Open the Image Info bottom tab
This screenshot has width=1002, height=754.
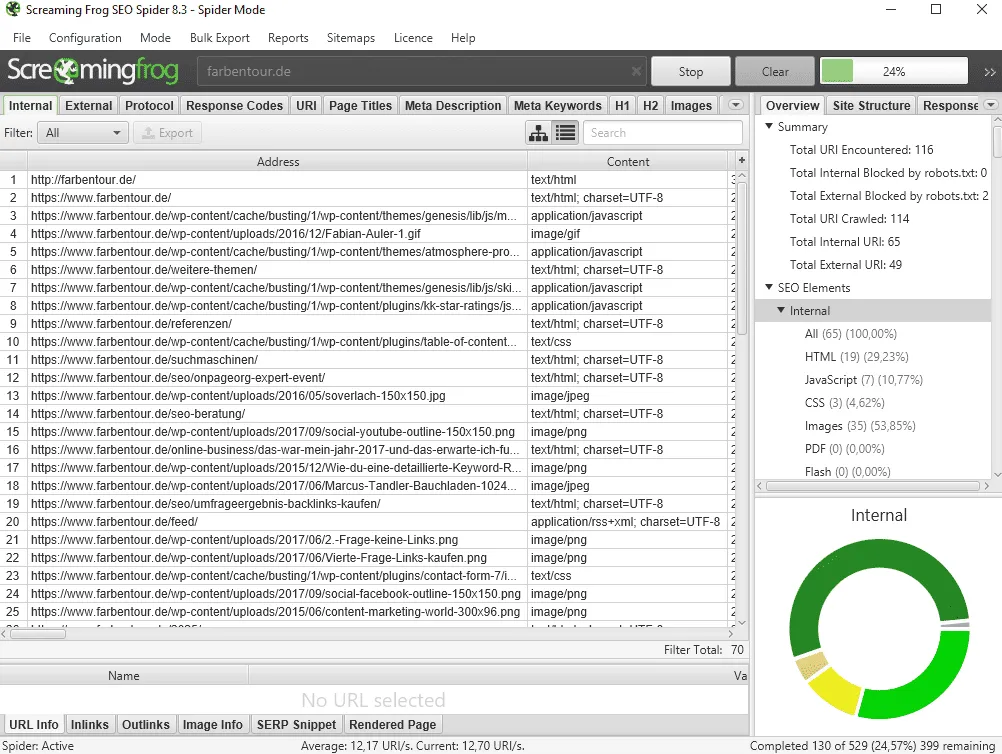(213, 725)
